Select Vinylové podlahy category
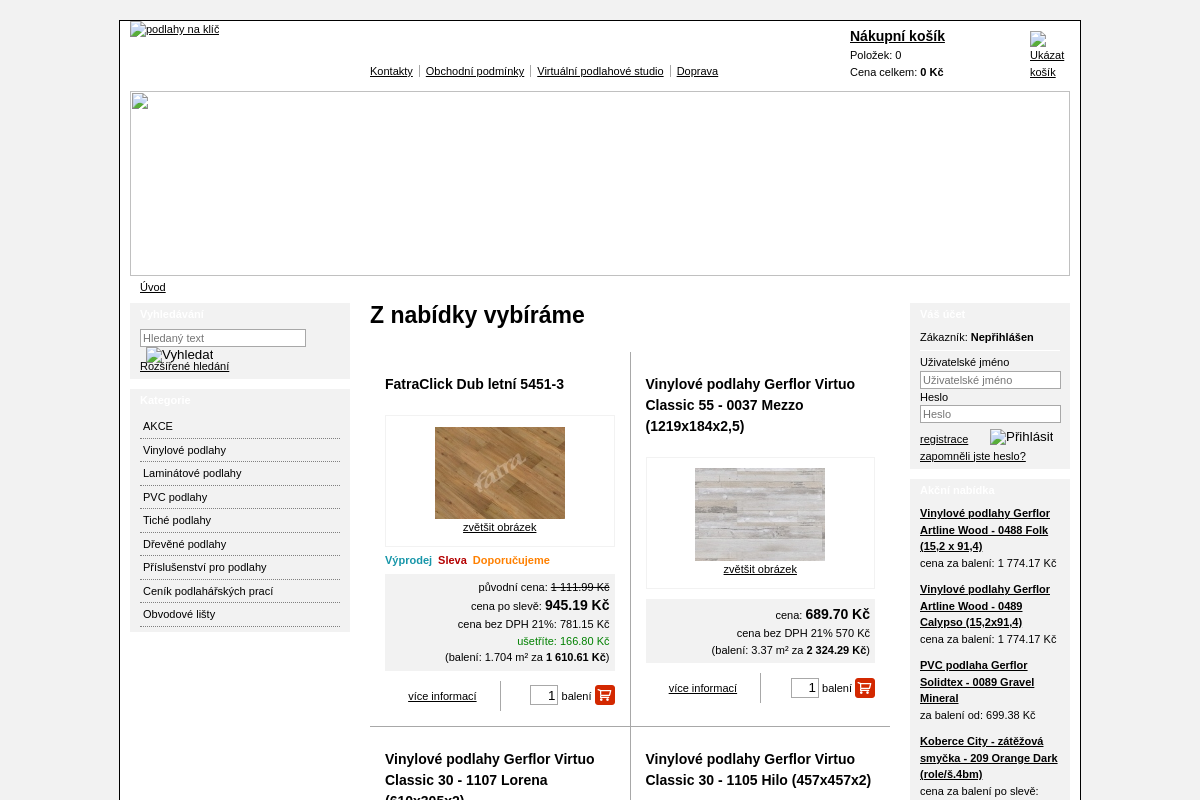This screenshot has width=1200, height=800. coord(240,450)
